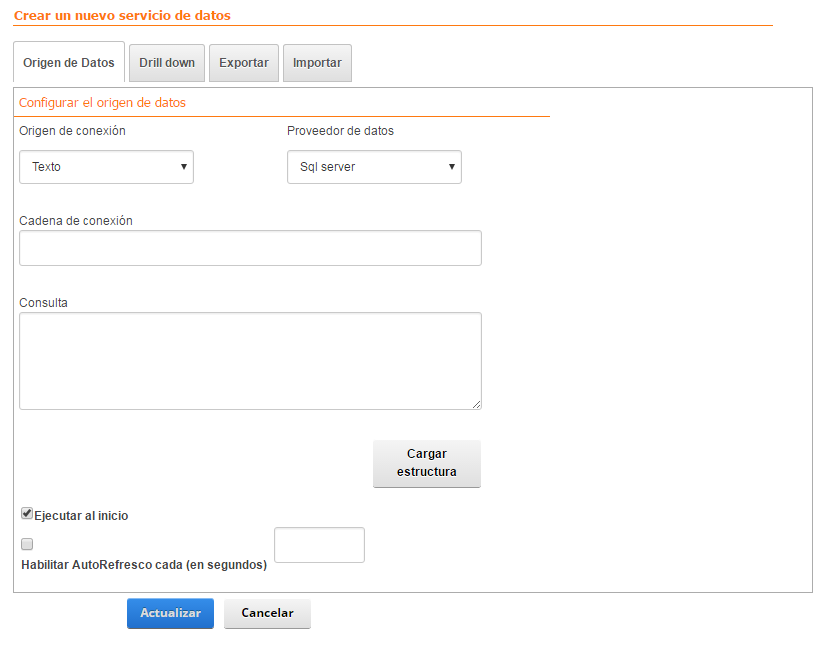The image size is (830, 655).
Task: Click the Cargar estructura button
Action: (x=427, y=463)
